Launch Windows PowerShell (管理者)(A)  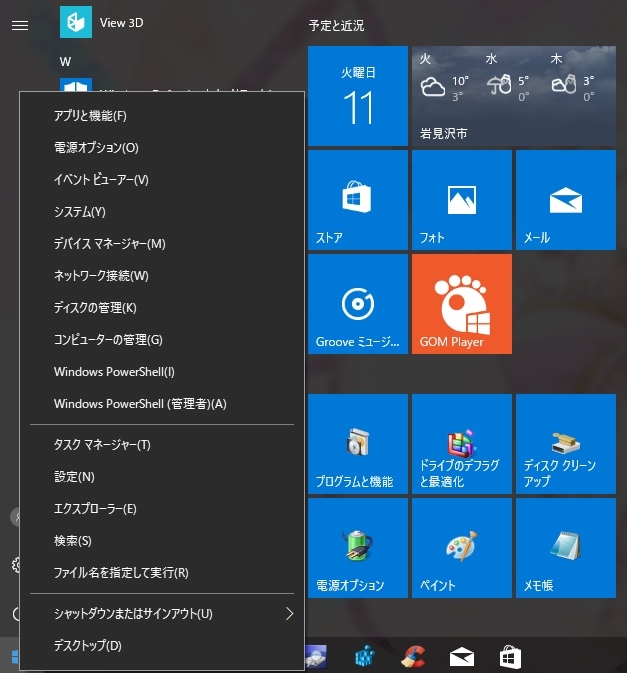coord(162,404)
